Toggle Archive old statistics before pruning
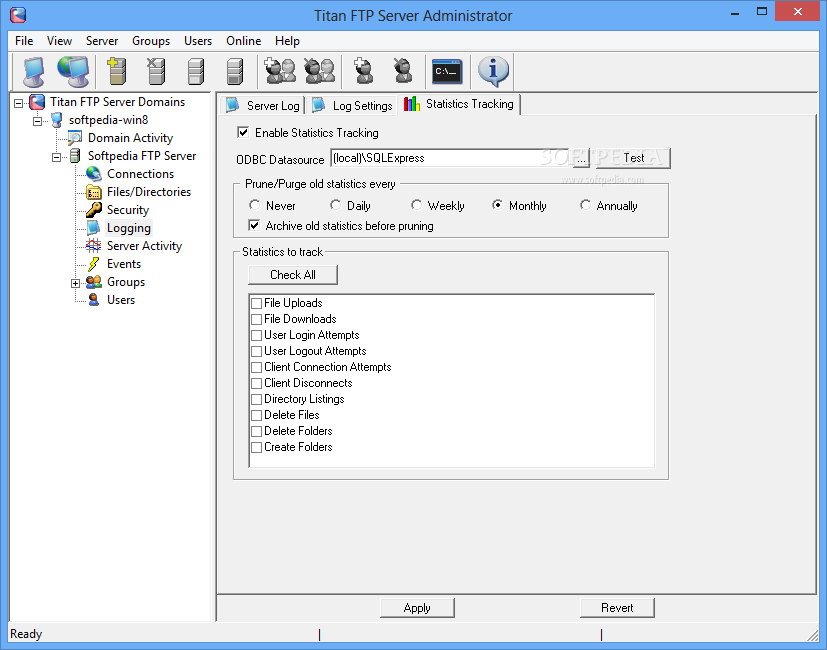The width and height of the screenshot is (827, 650). coord(254,226)
